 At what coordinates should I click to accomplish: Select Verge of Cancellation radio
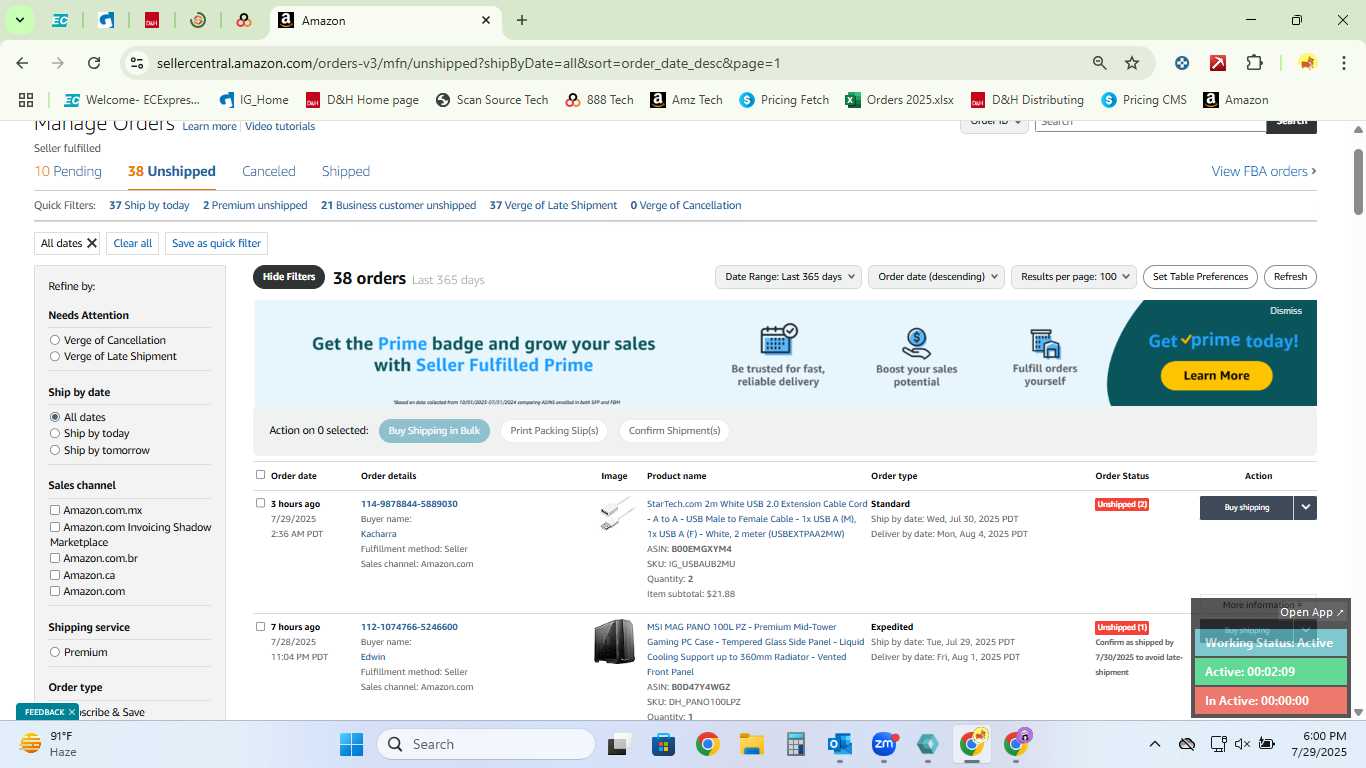point(54,340)
